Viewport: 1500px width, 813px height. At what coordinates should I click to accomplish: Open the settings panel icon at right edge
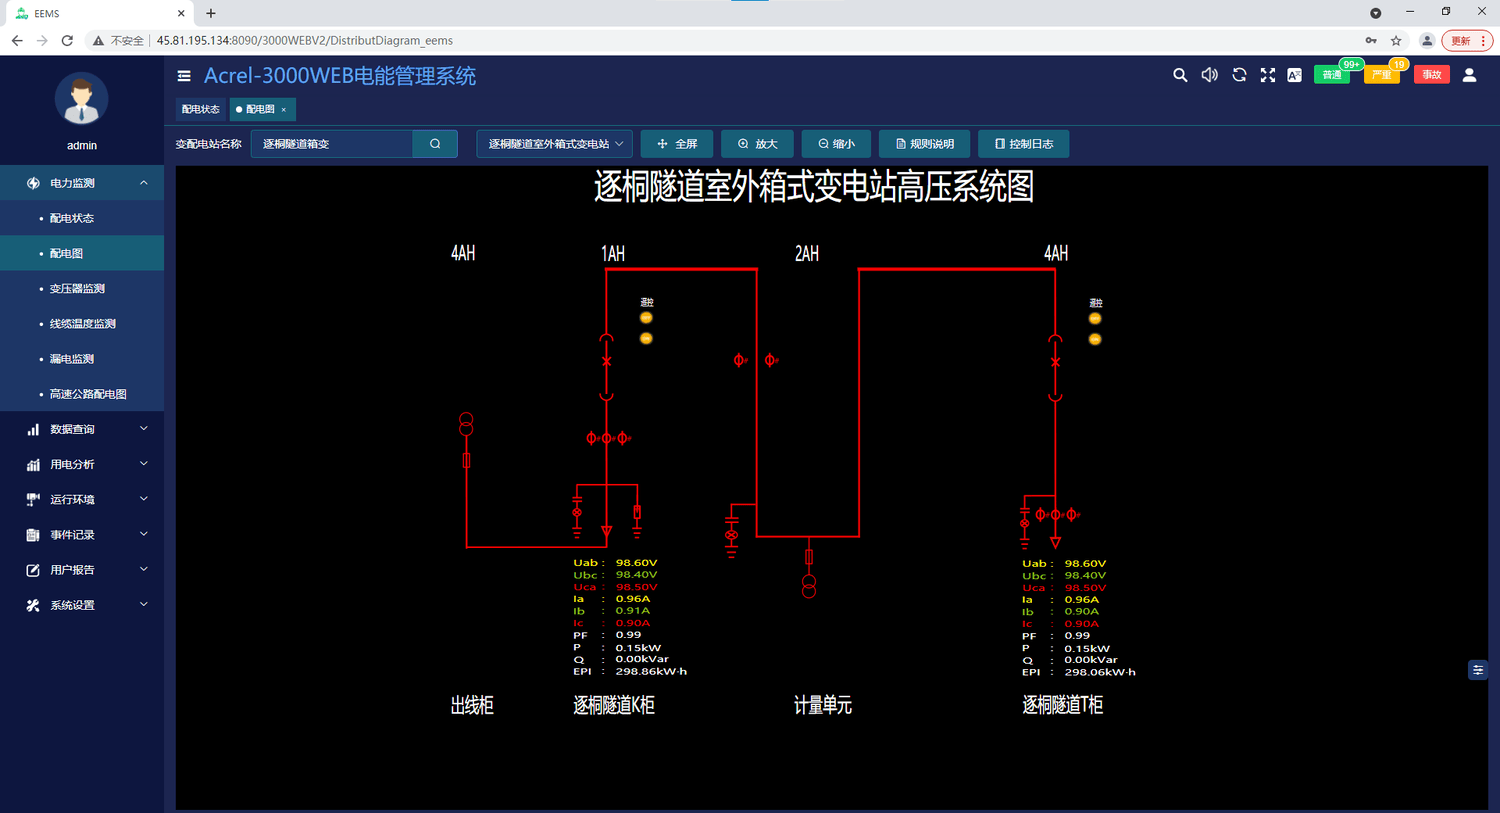(1478, 670)
